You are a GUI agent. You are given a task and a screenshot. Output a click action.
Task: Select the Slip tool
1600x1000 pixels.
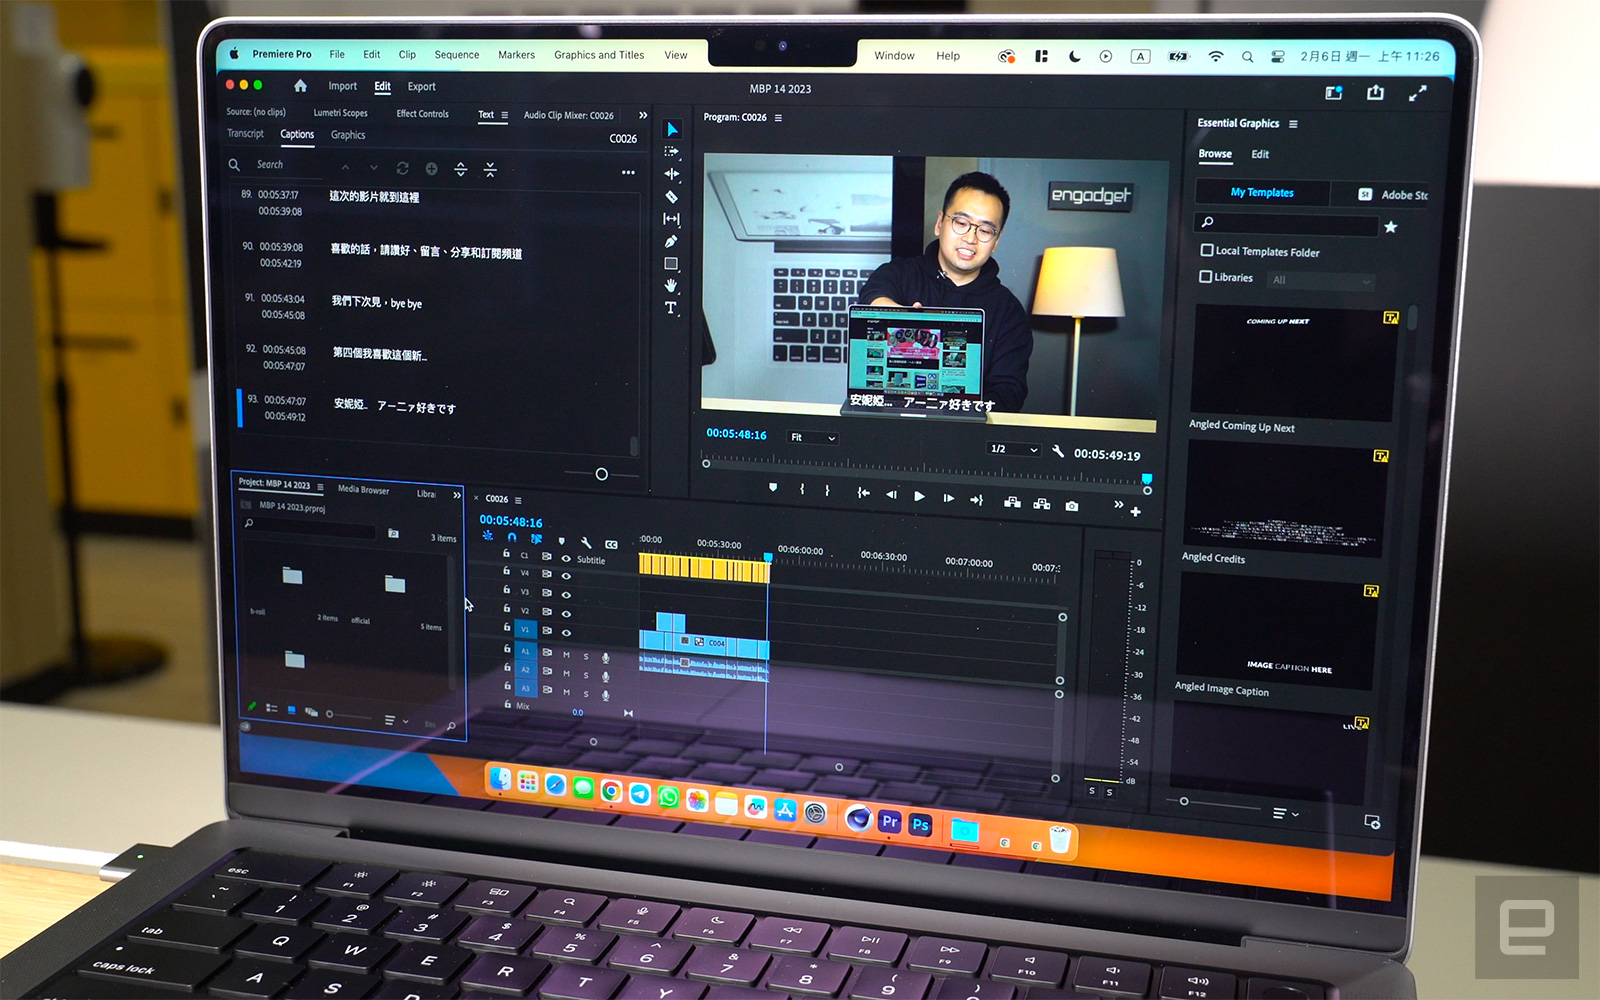(x=671, y=219)
